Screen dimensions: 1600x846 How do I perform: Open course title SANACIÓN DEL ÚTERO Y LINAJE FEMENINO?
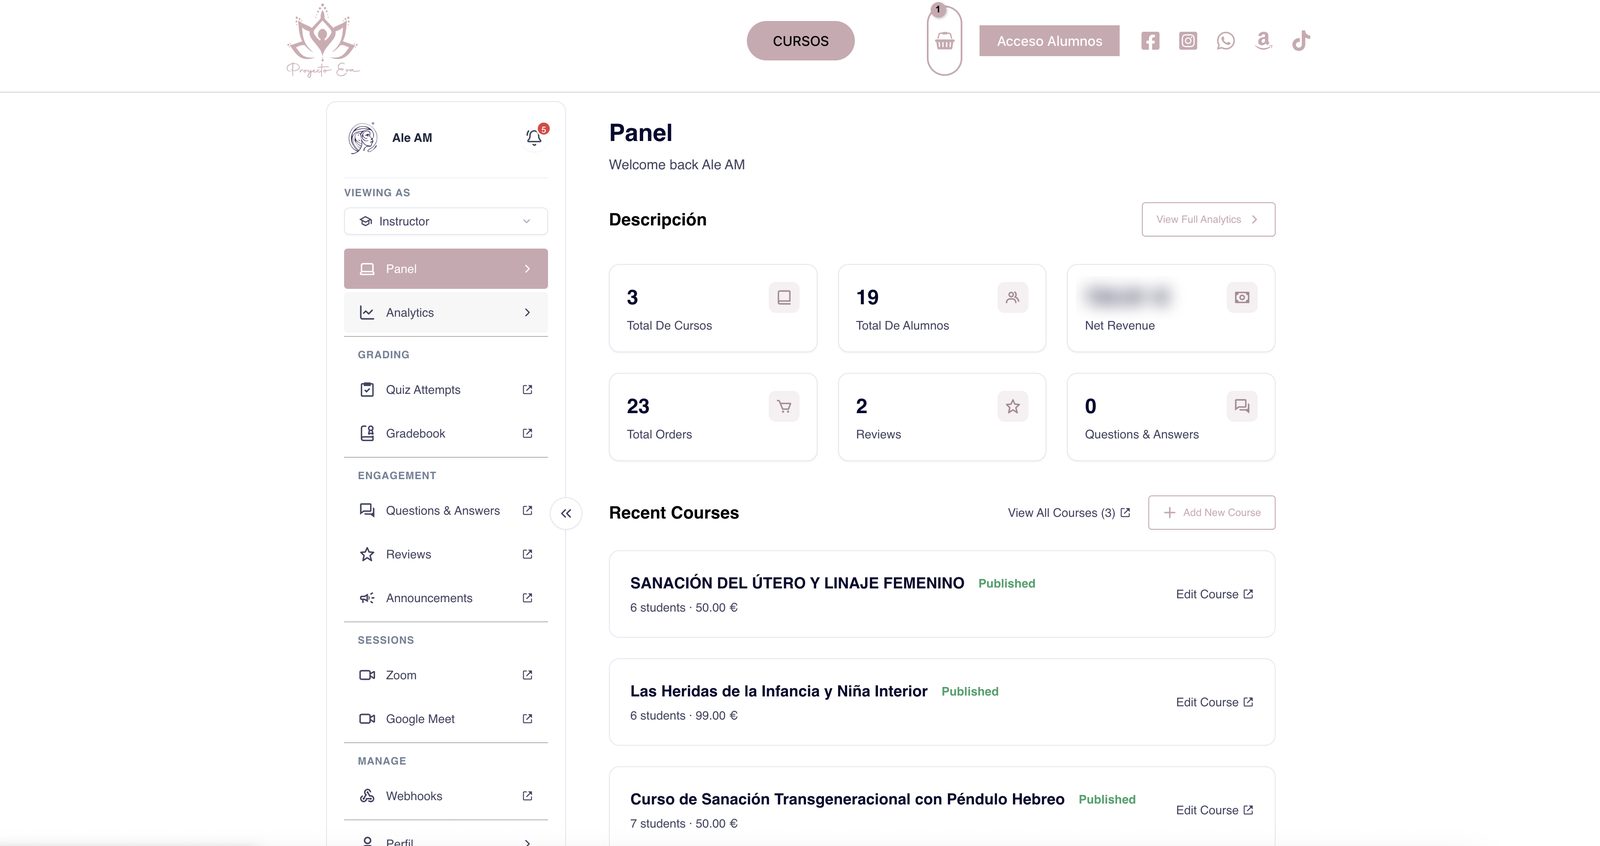pyautogui.click(x=797, y=583)
